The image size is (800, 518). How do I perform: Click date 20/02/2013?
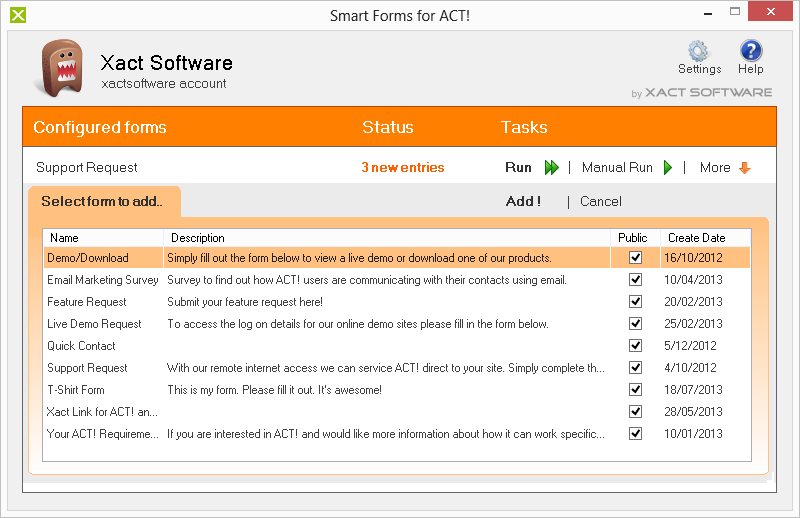click(693, 302)
